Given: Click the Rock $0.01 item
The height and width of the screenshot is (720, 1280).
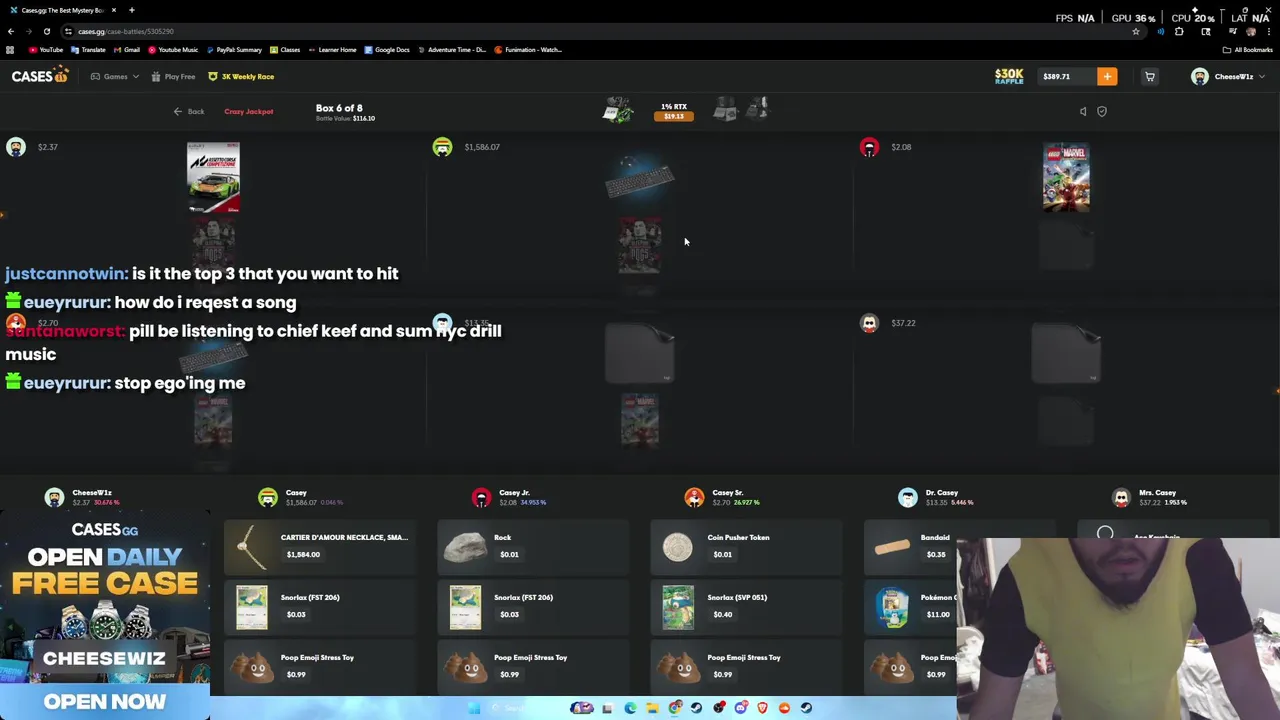Looking at the screenshot, I should pyautogui.click(x=533, y=546).
